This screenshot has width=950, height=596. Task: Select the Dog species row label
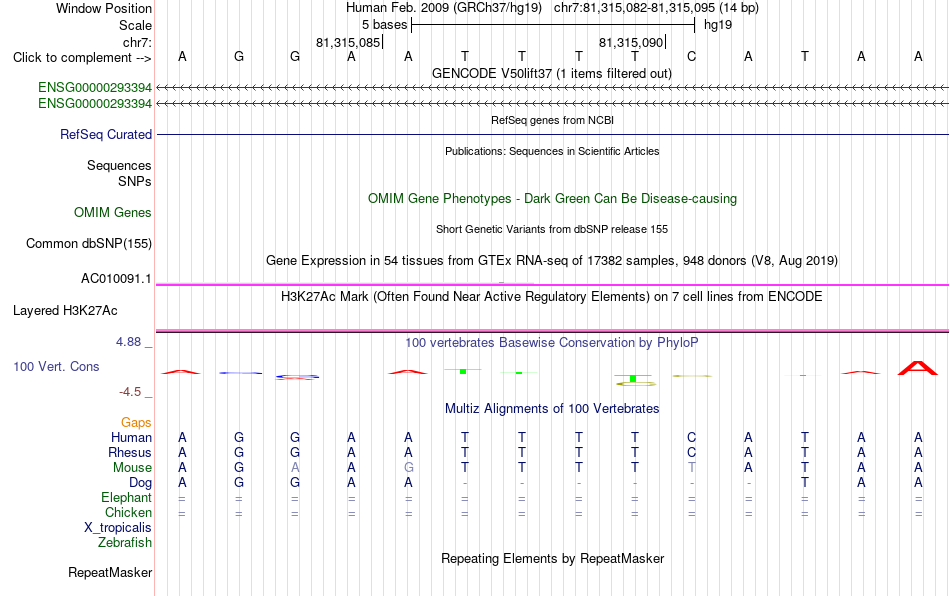tap(140, 483)
